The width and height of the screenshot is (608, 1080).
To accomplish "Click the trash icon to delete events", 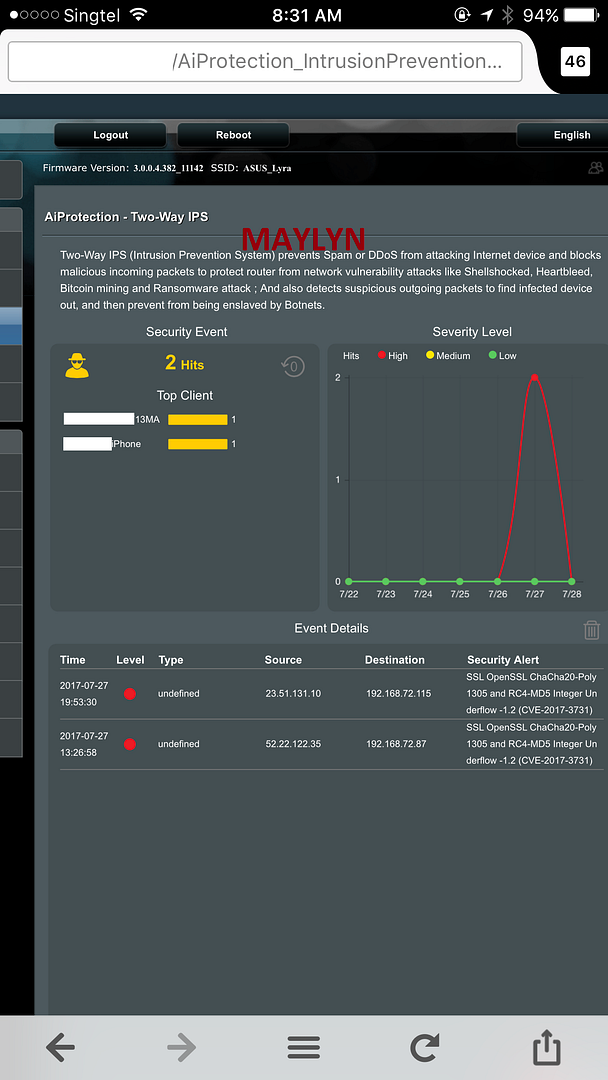I will 592,629.
